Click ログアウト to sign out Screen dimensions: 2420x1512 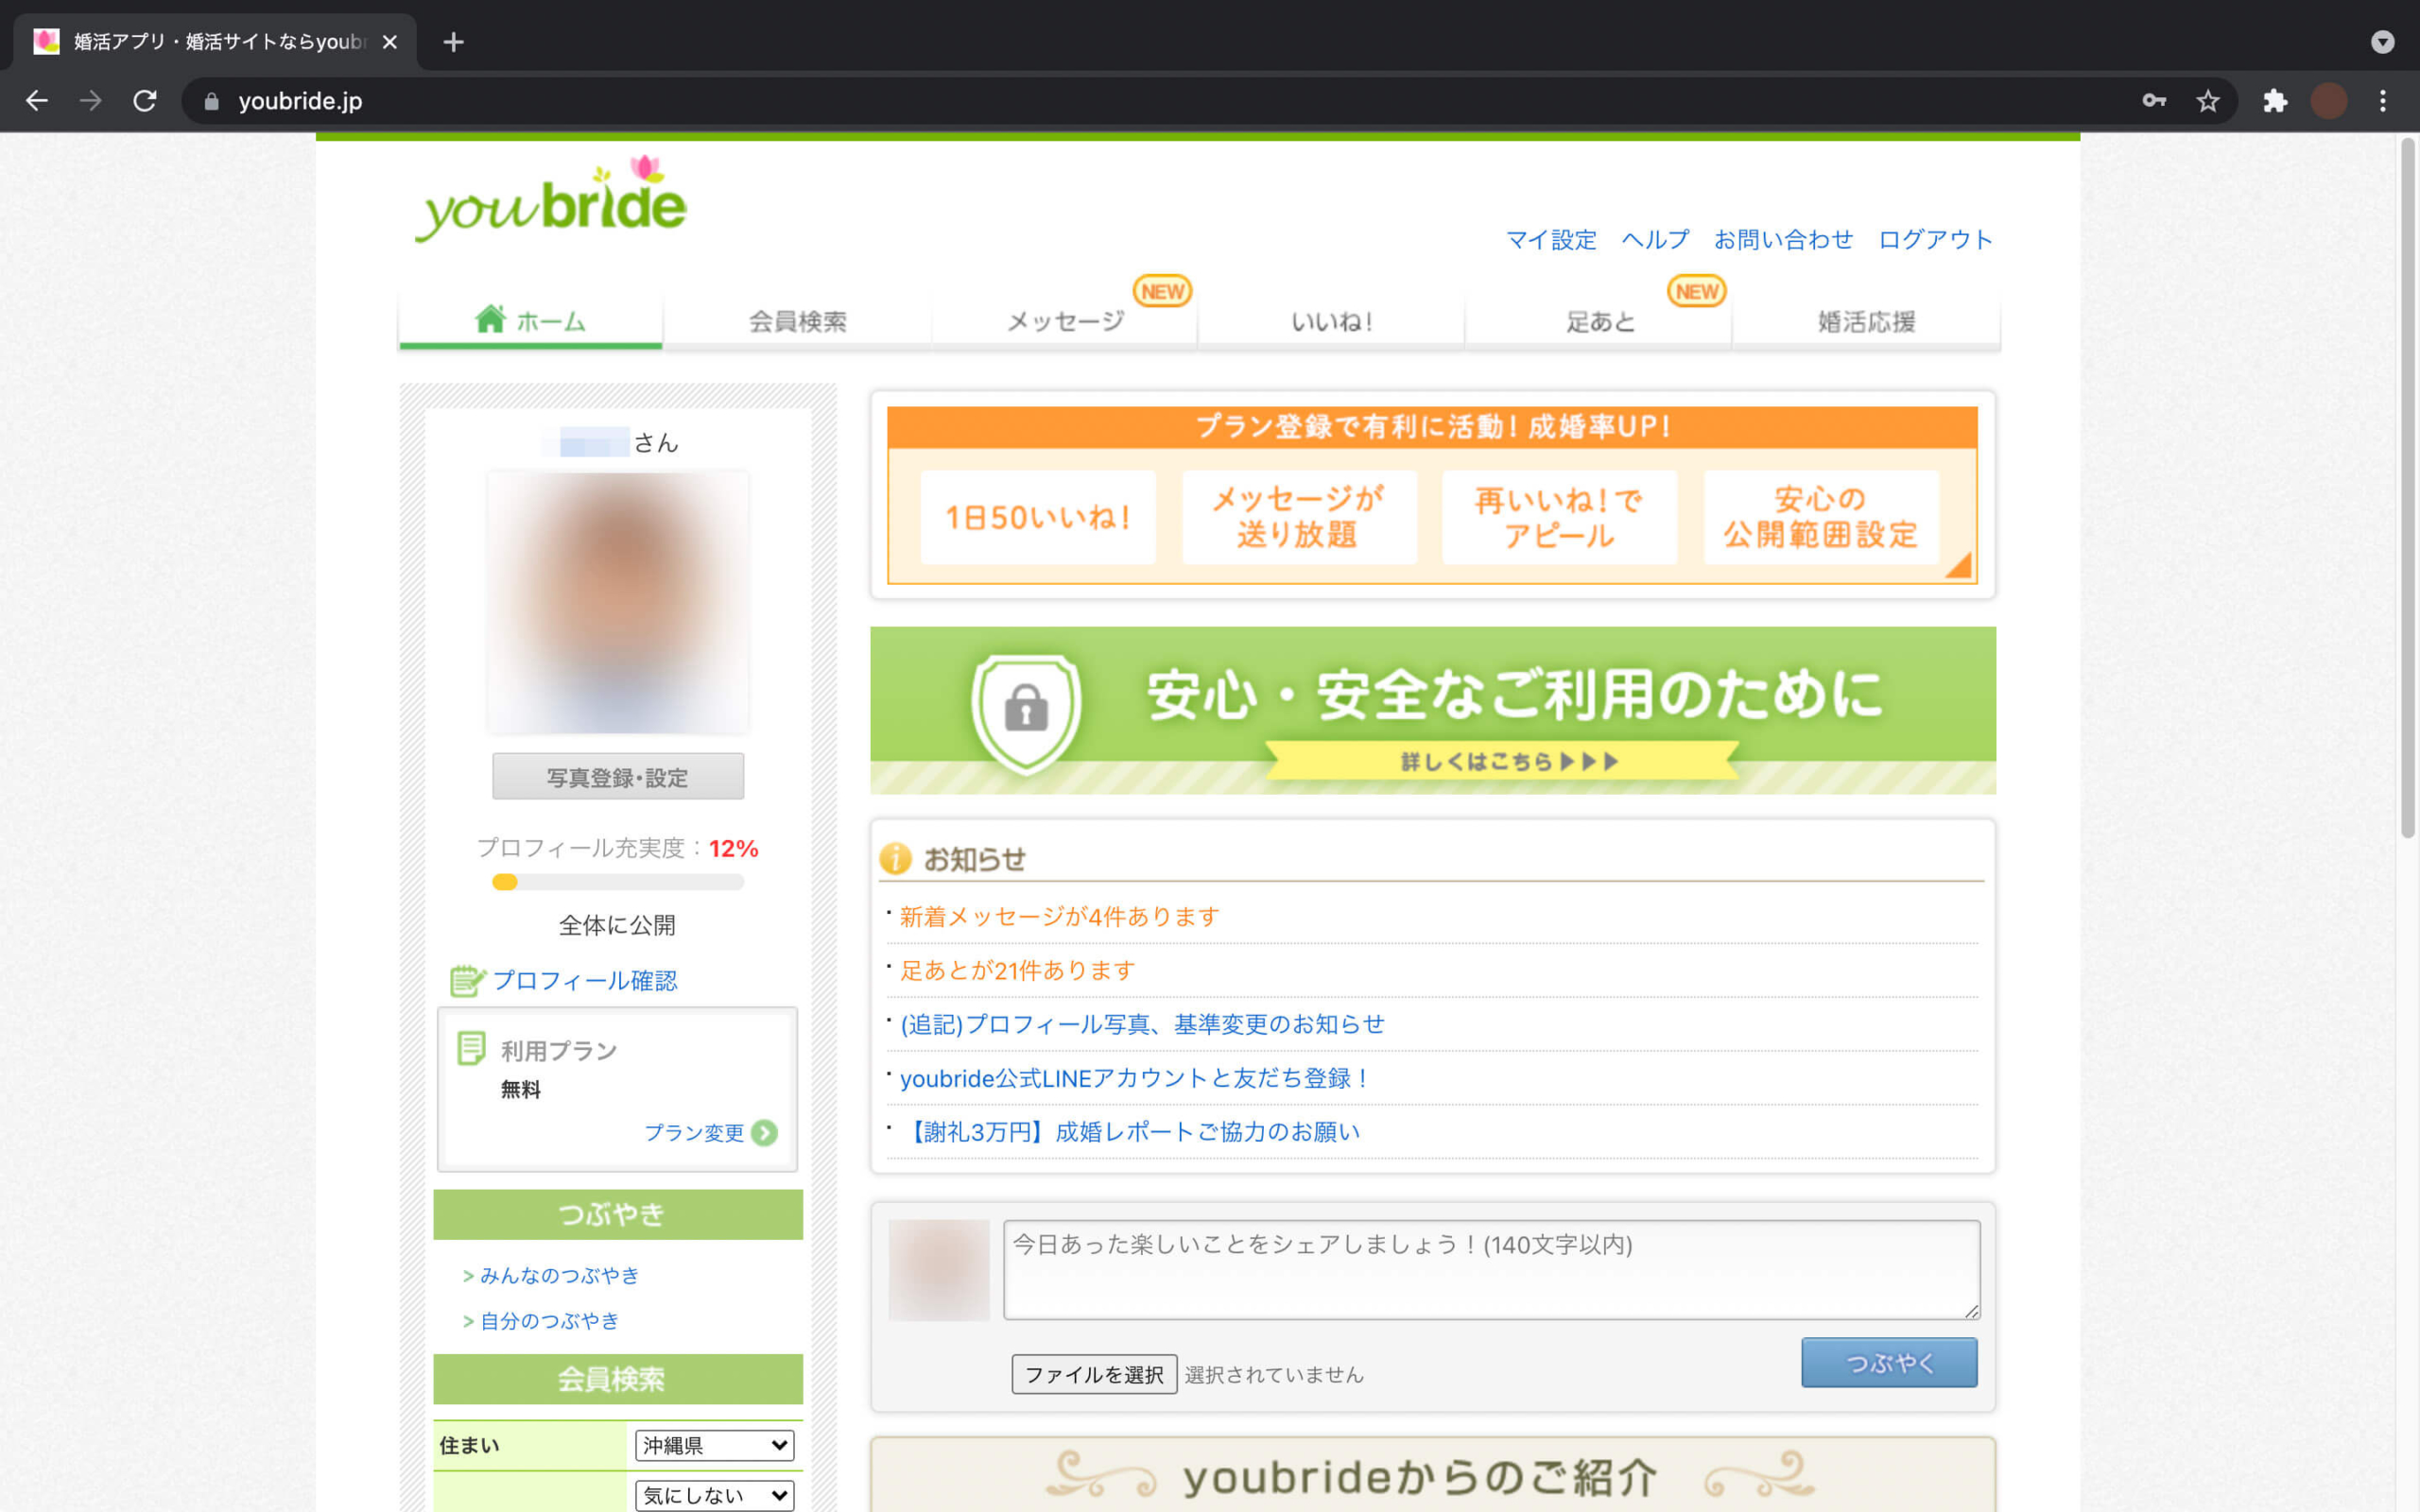pyautogui.click(x=1935, y=240)
